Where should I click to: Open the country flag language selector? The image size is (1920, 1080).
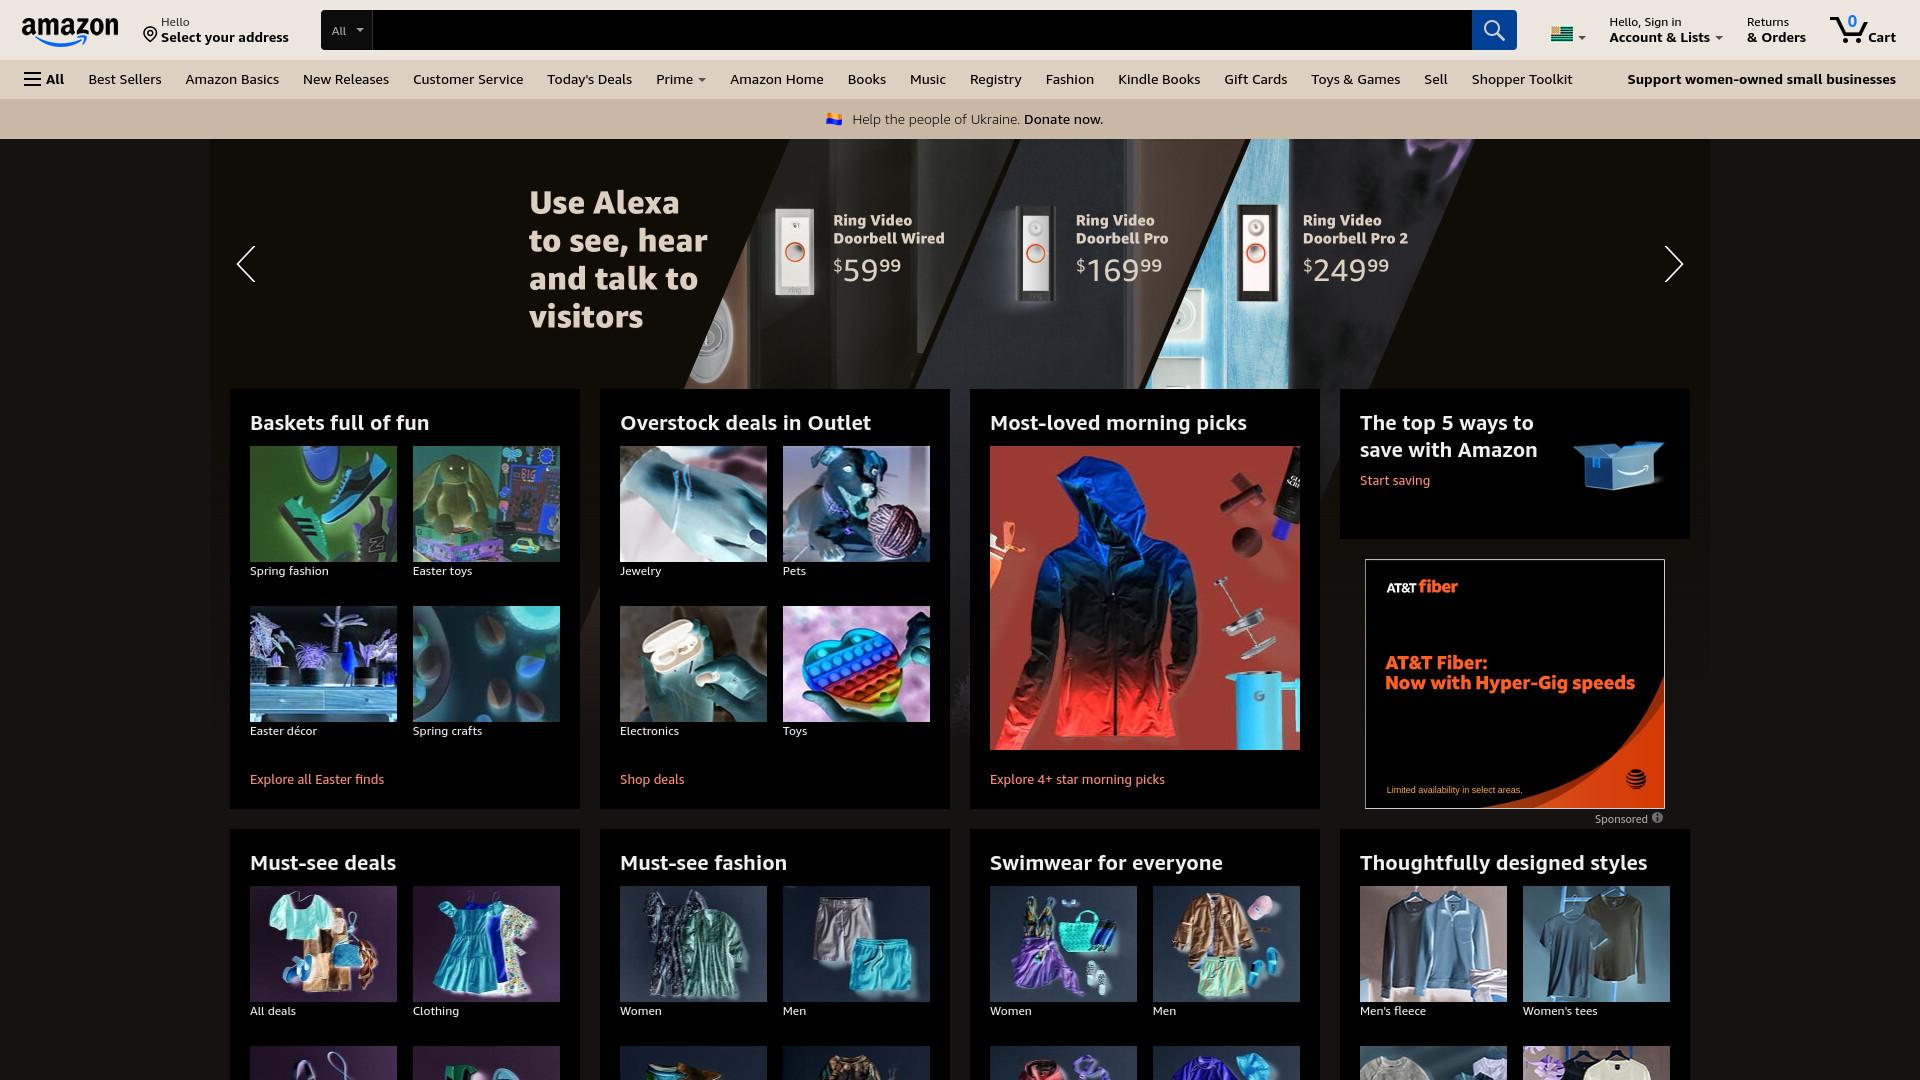pyautogui.click(x=1567, y=35)
